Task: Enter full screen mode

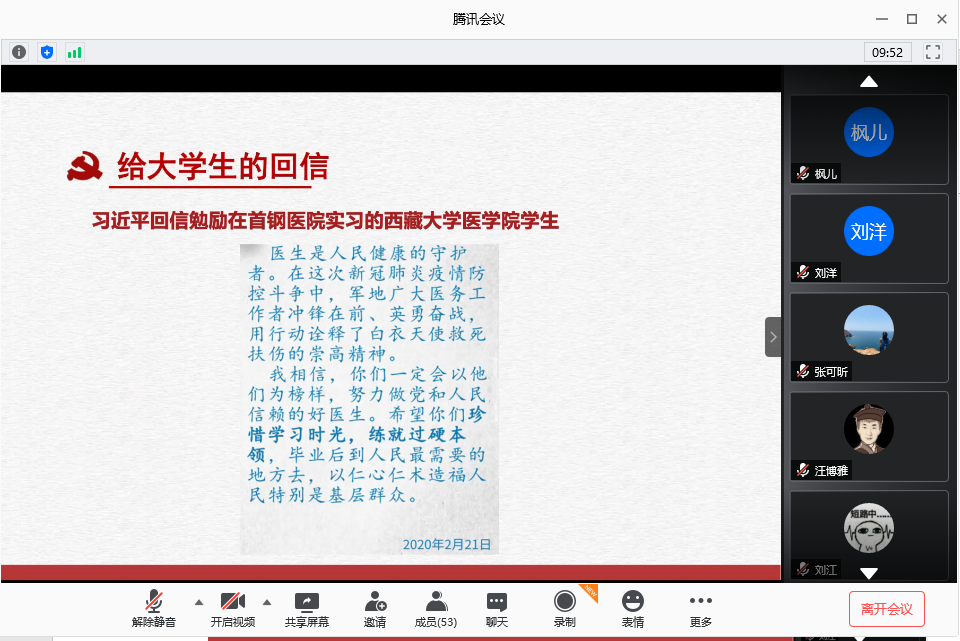Action: coord(933,52)
